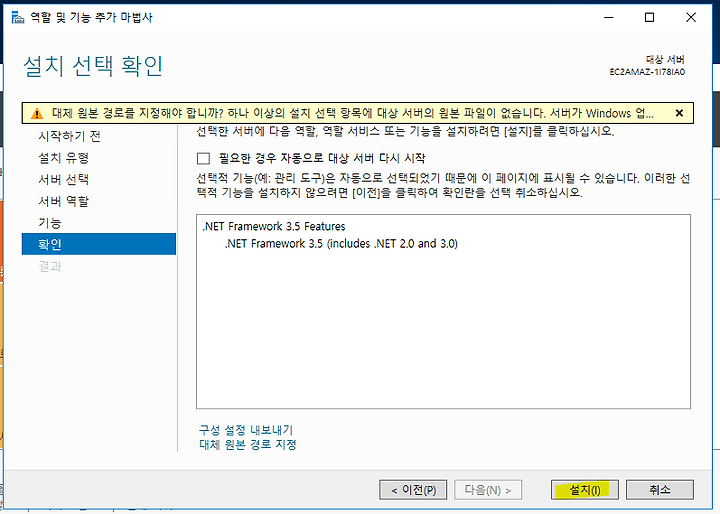
Task: Go to 시작하기 전 step
Action: (69, 136)
